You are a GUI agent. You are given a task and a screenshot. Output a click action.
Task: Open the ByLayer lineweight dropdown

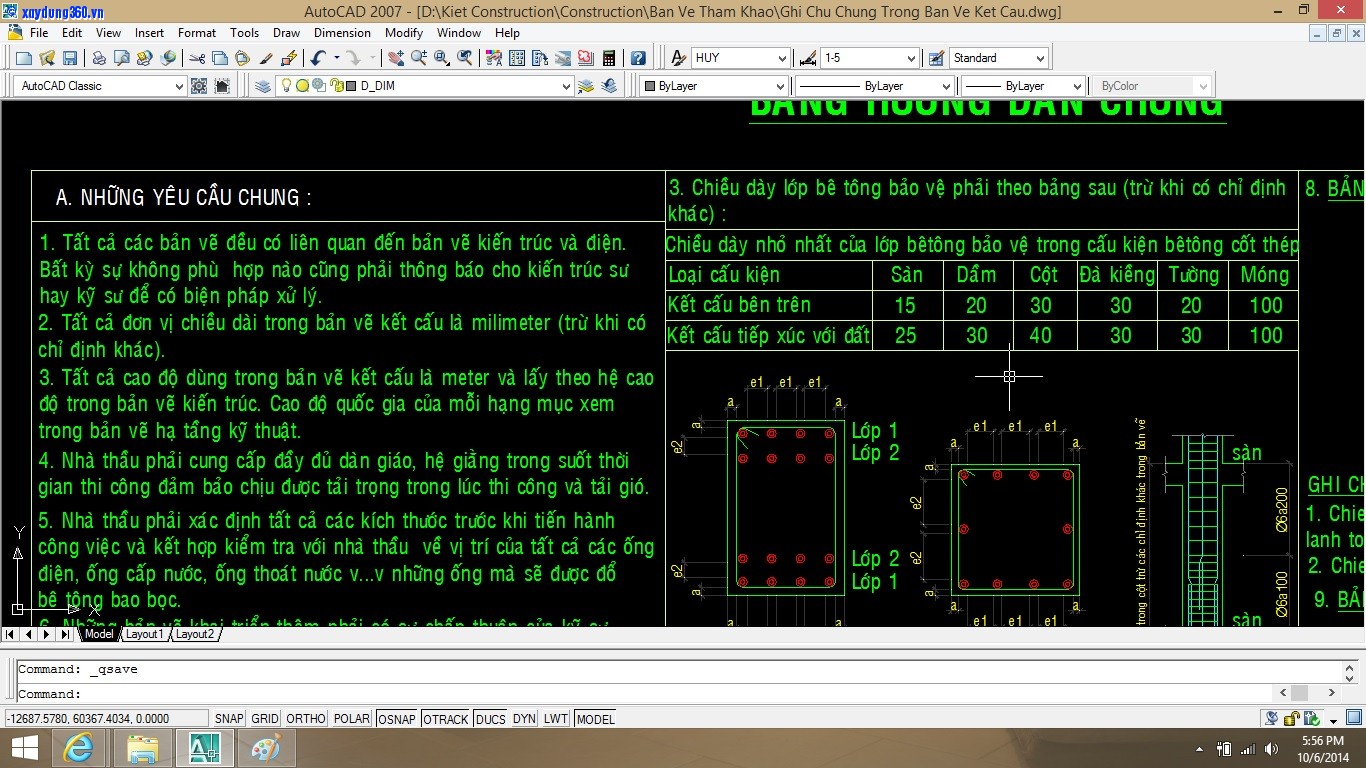1076,86
